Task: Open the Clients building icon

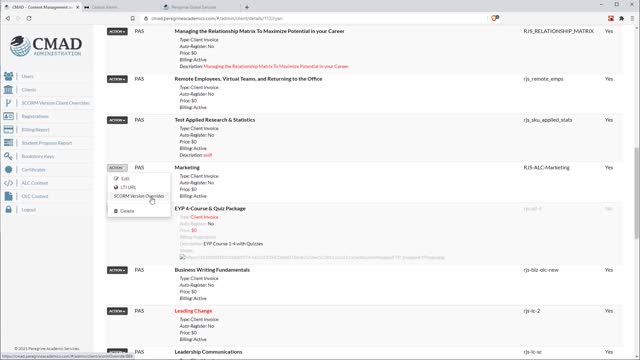Action: (8, 89)
